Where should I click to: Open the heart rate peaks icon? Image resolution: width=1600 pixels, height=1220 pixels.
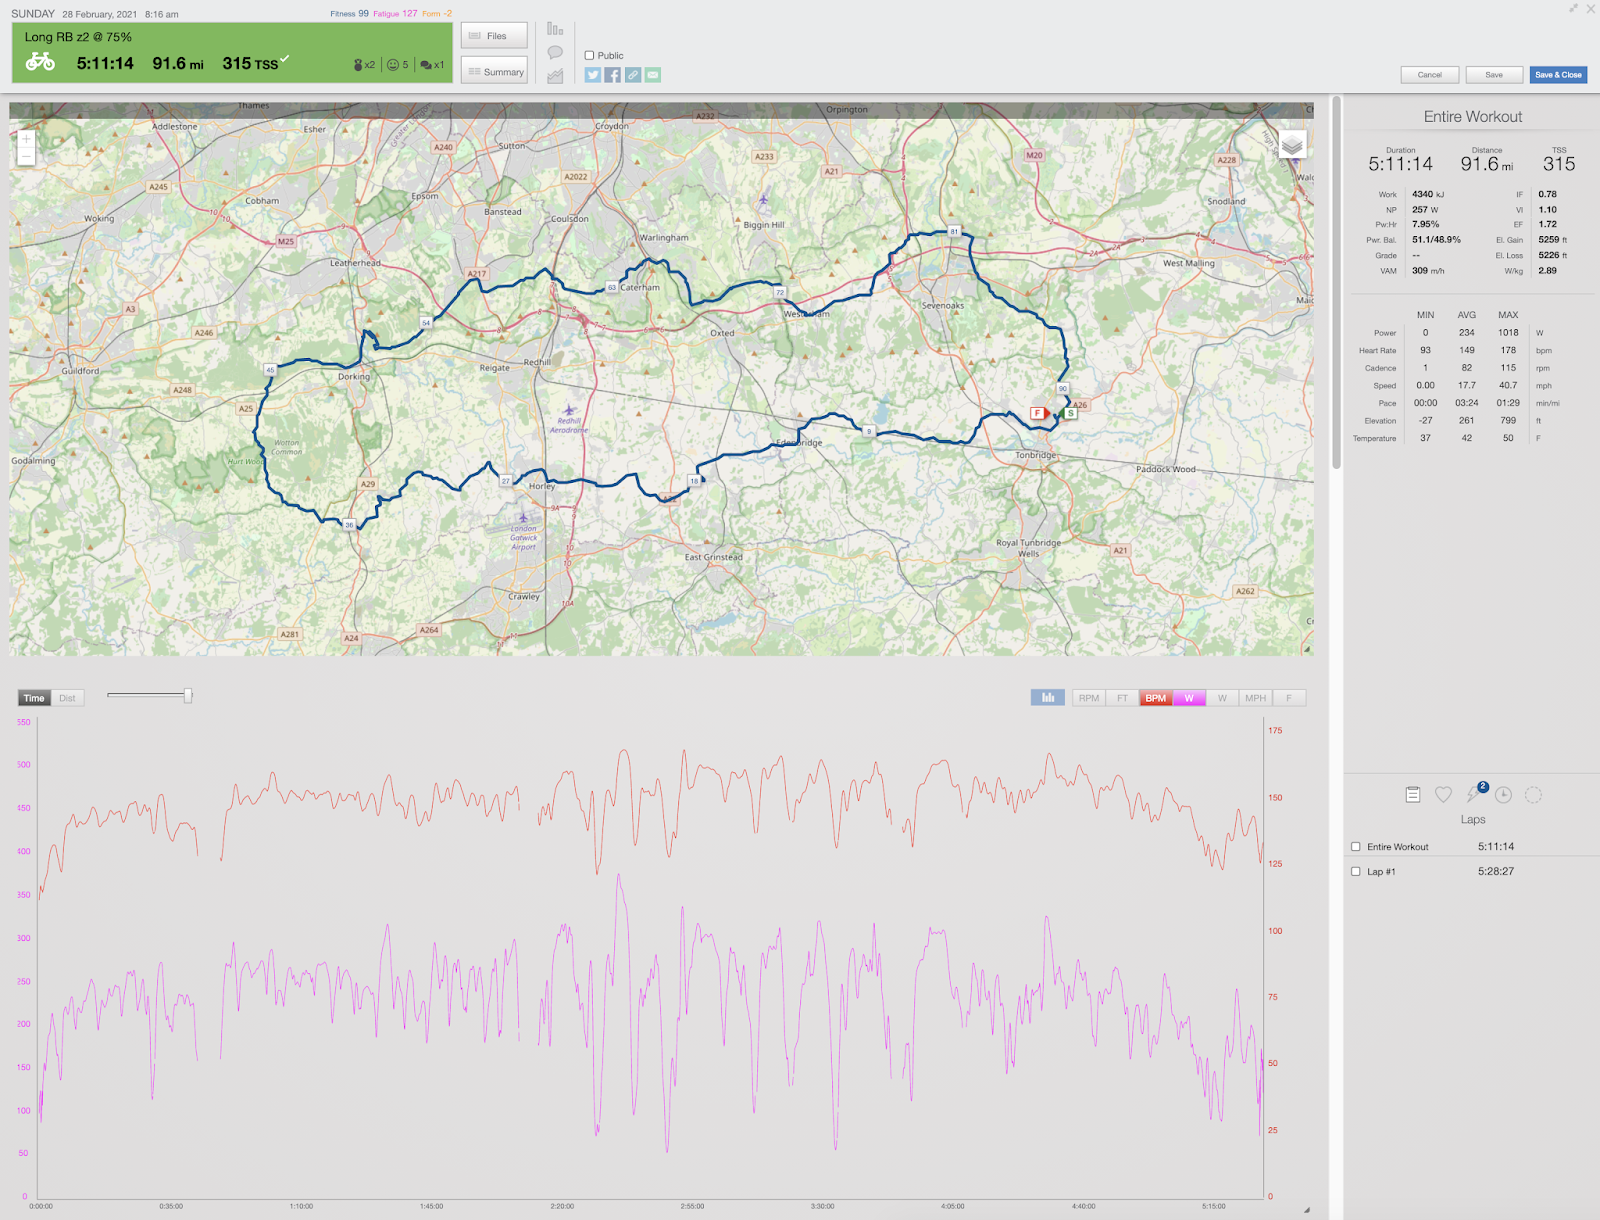tap(1443, 795)
